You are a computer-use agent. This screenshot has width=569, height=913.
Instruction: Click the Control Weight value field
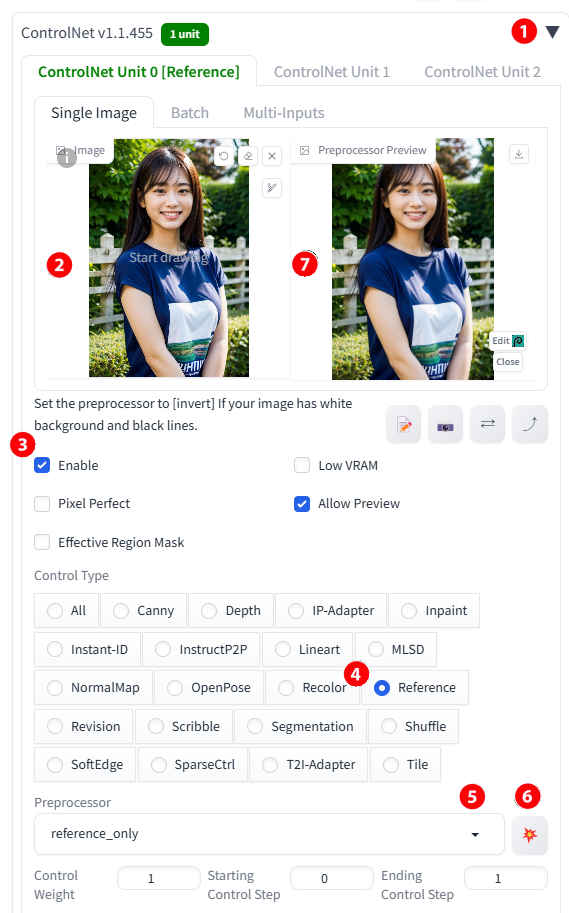[158, 878]
